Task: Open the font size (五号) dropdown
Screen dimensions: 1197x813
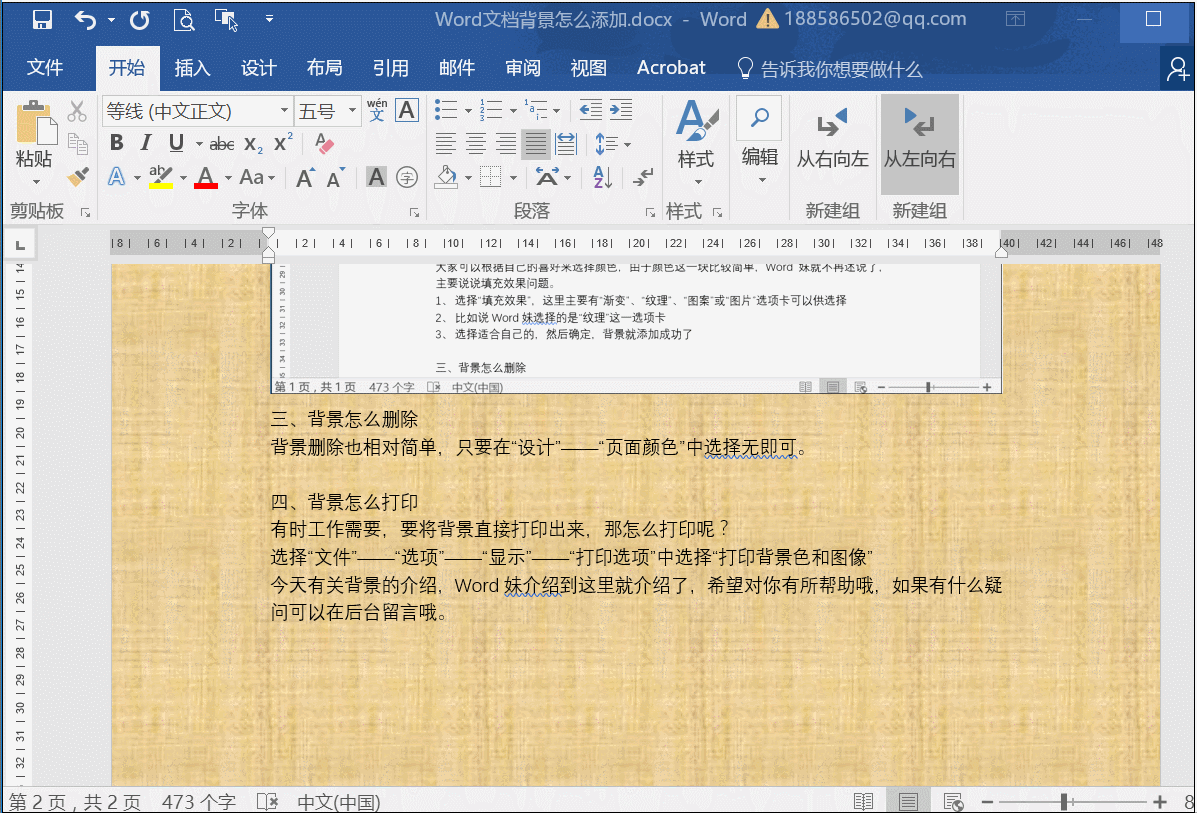Action: point(352,110)
